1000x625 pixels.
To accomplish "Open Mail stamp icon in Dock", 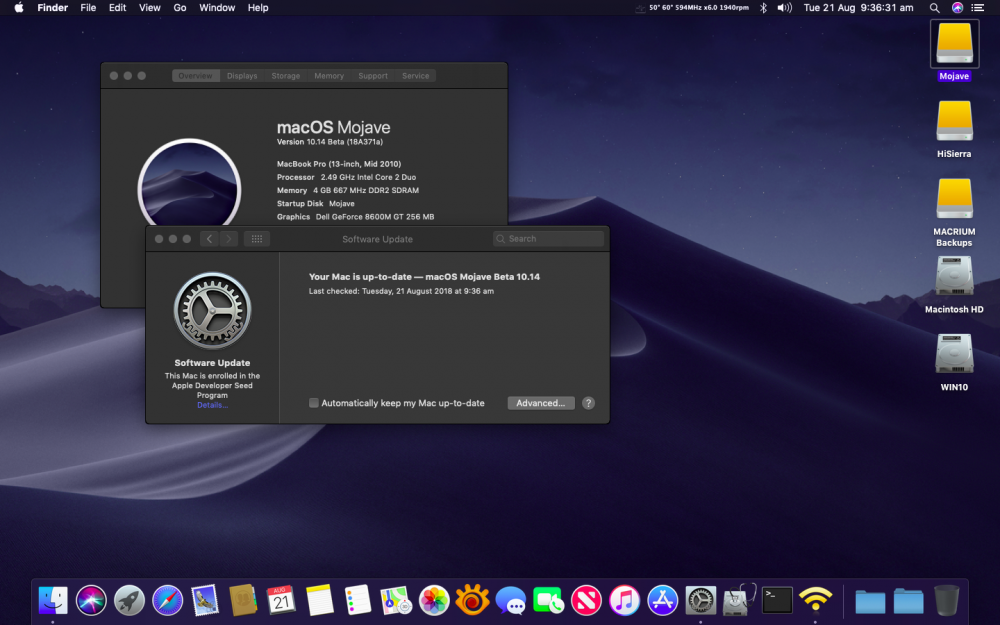I will pos(205,600).
